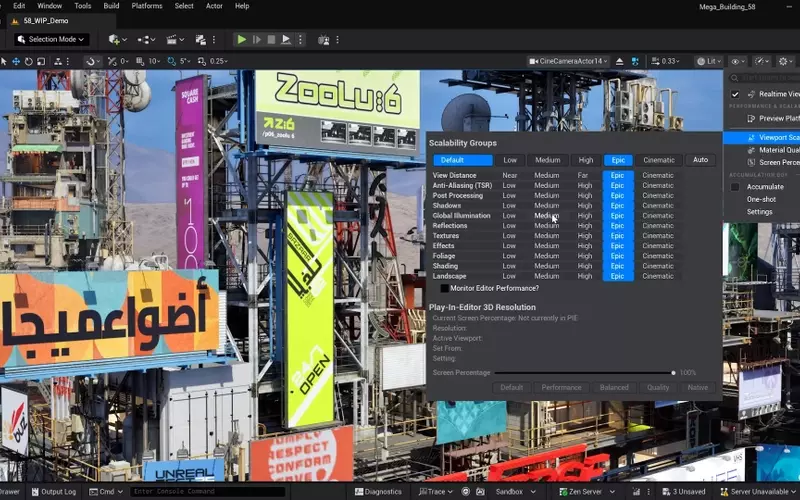Open the scale snap 0.25 dropdown
This screenshot has height=500, width=800.
(x=219, y=61)
